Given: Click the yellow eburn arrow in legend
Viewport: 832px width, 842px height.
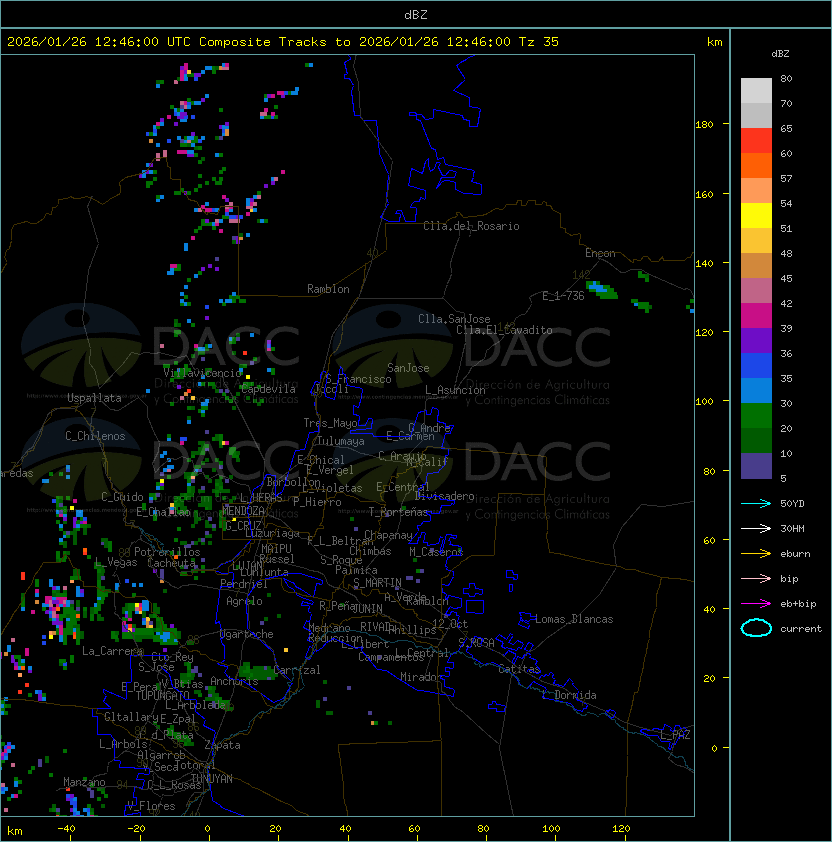Looking at the screenshot, I should pos(756,554).
